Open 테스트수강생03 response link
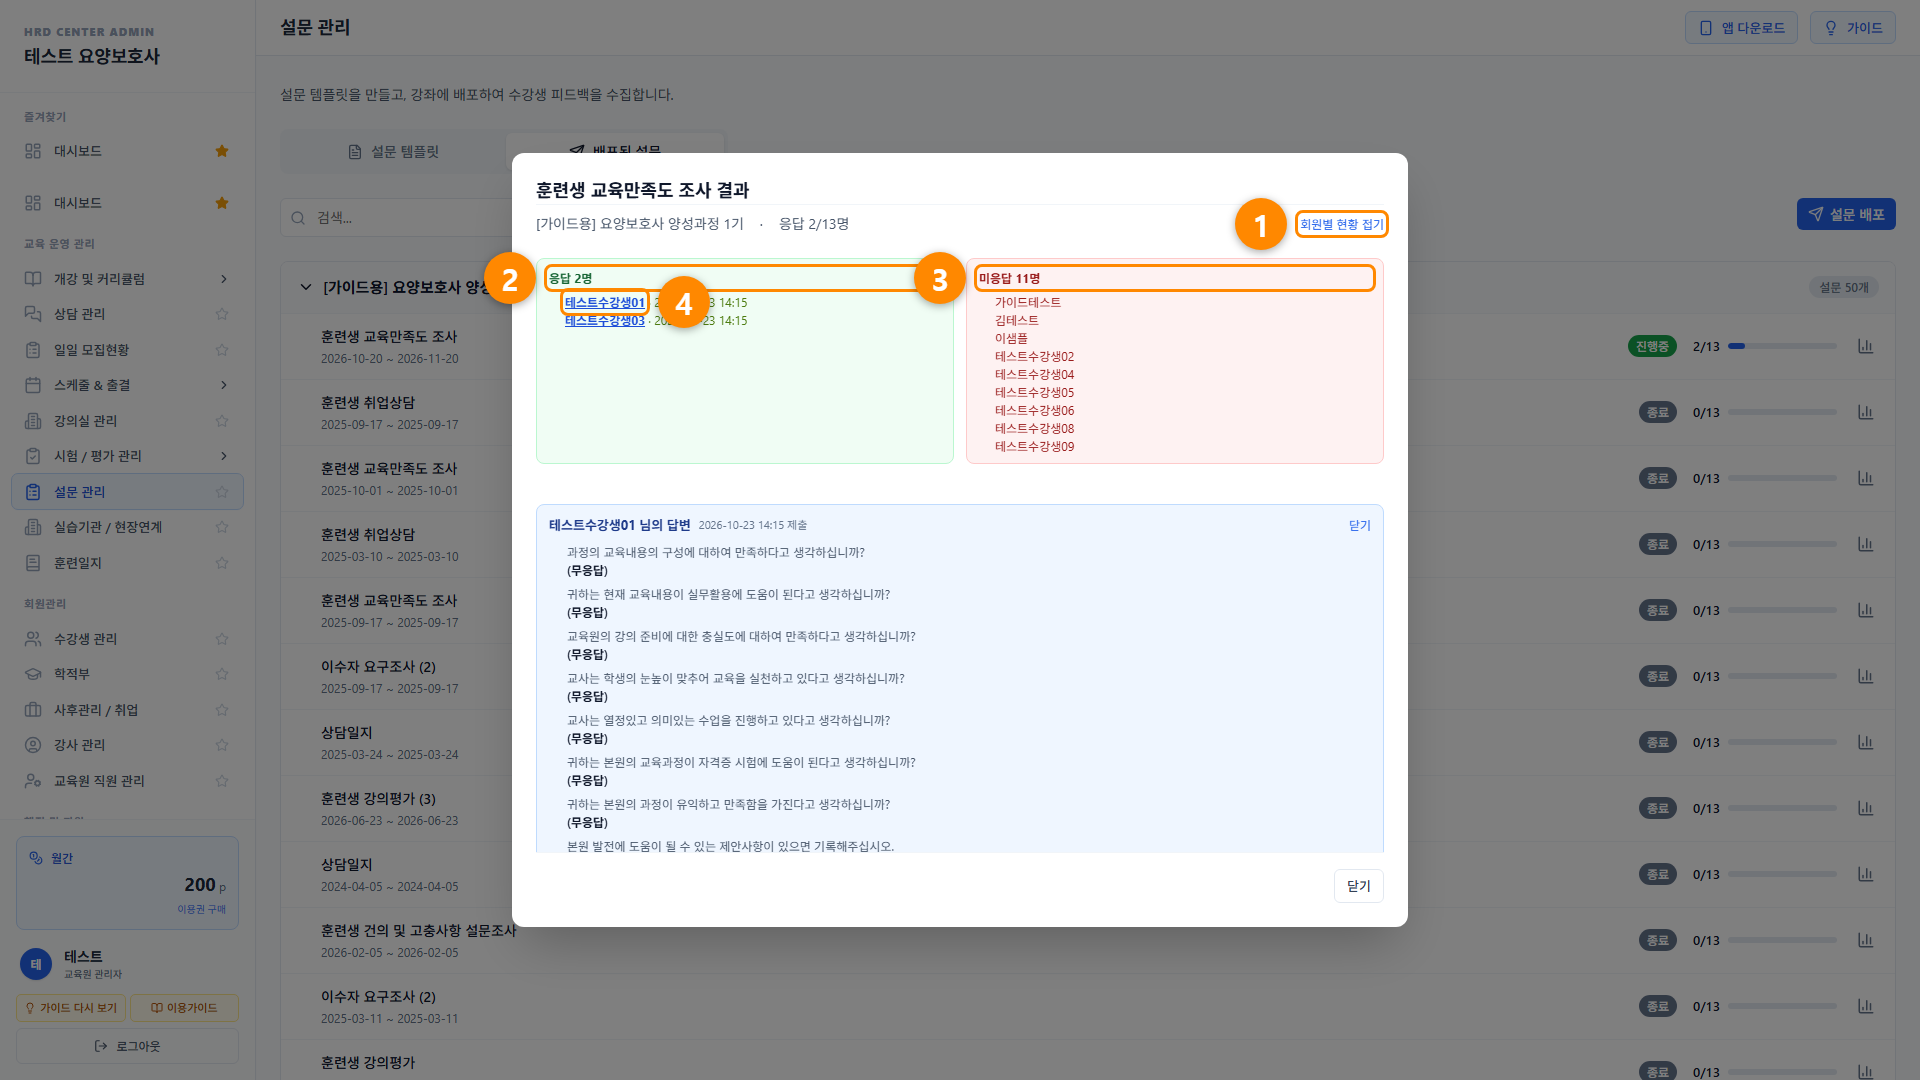1920x1080 pixels. 604,321
